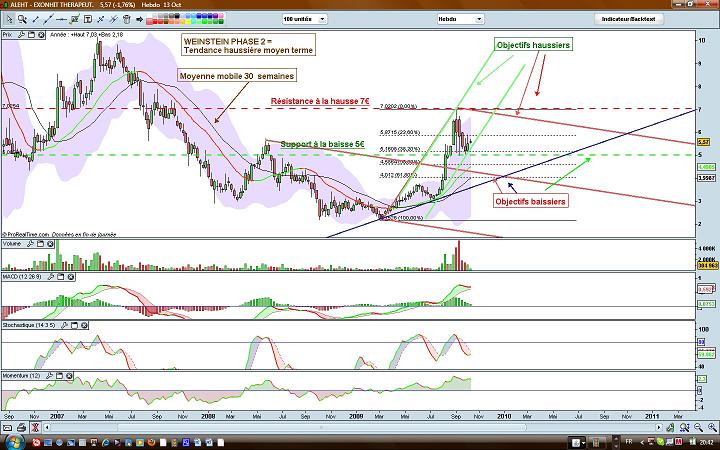Click Prix panel window icon
This screenshot has height=450, width=720.
[31, 35]
